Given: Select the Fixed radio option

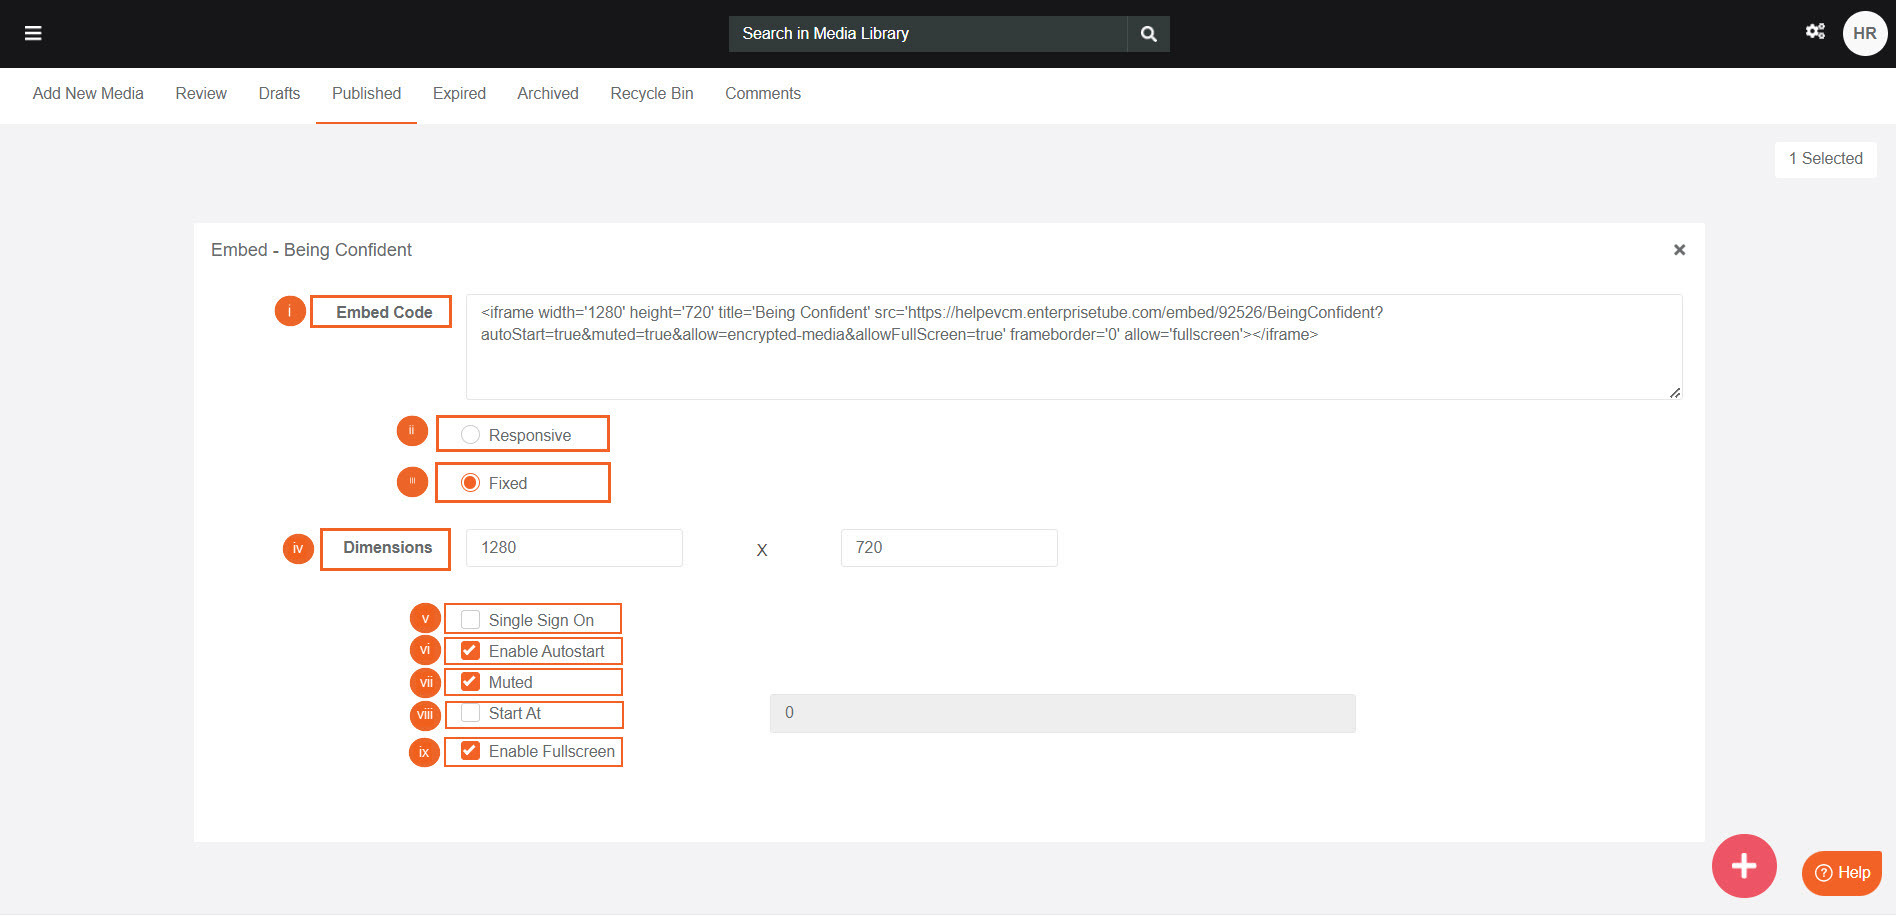Looking at the screenshot, I should (470, 483).
